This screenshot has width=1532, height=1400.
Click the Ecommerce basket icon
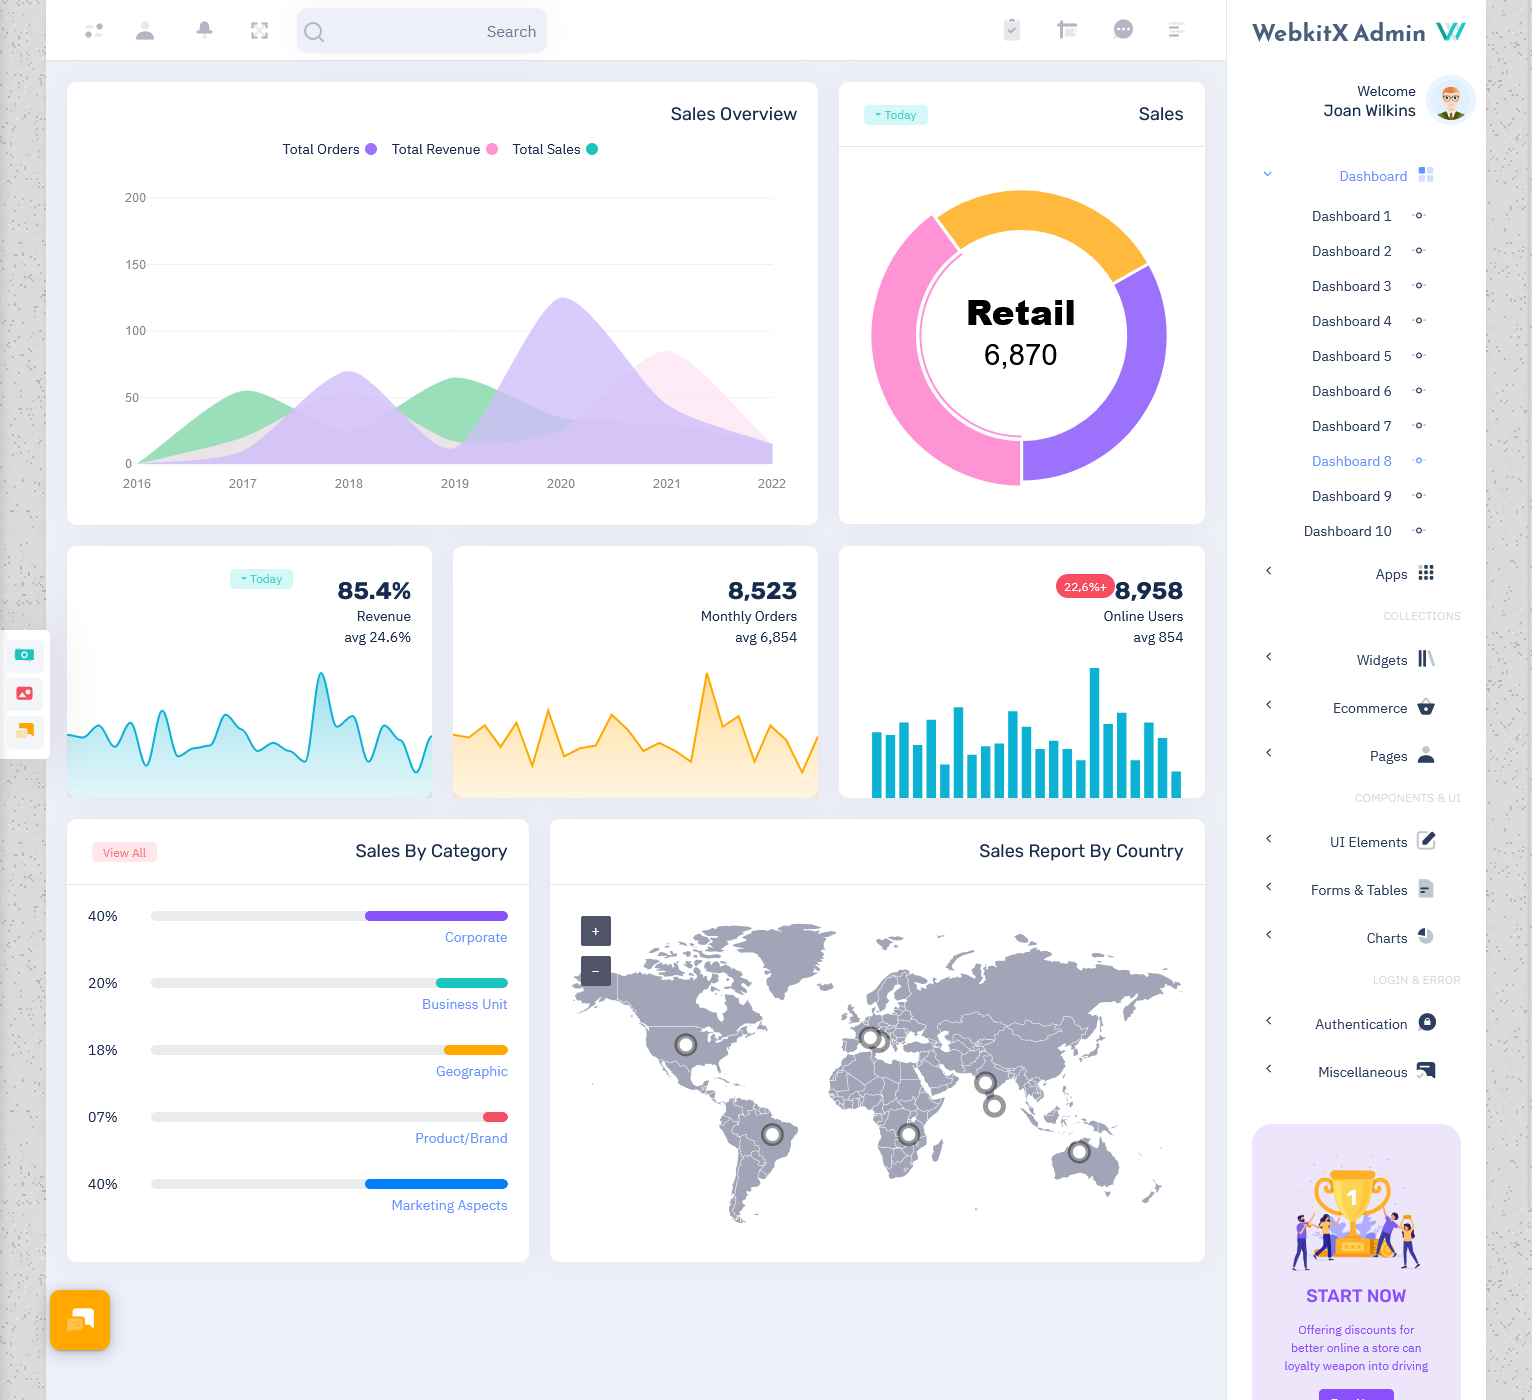pyautogui.click(x=1426, y=707)
